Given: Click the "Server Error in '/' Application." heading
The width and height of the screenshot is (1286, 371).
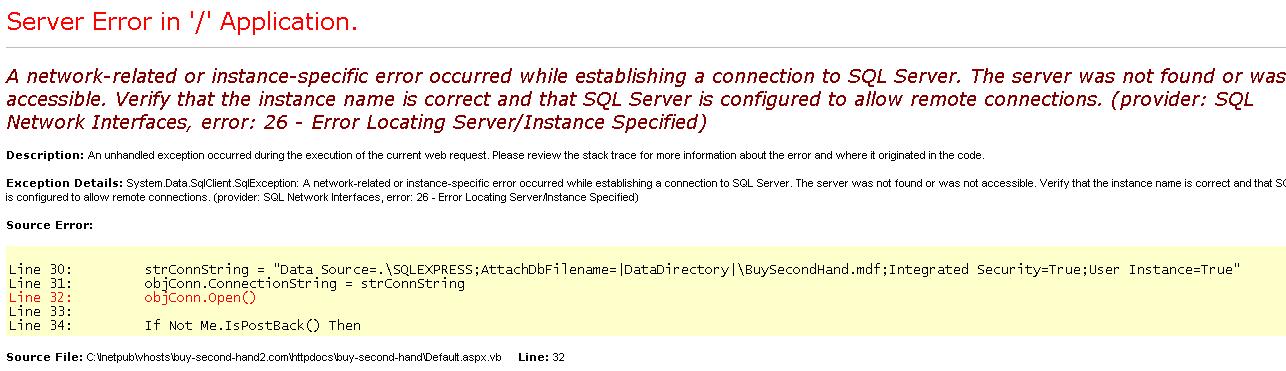Looking at the screenshot, I should tap(181, 22).
